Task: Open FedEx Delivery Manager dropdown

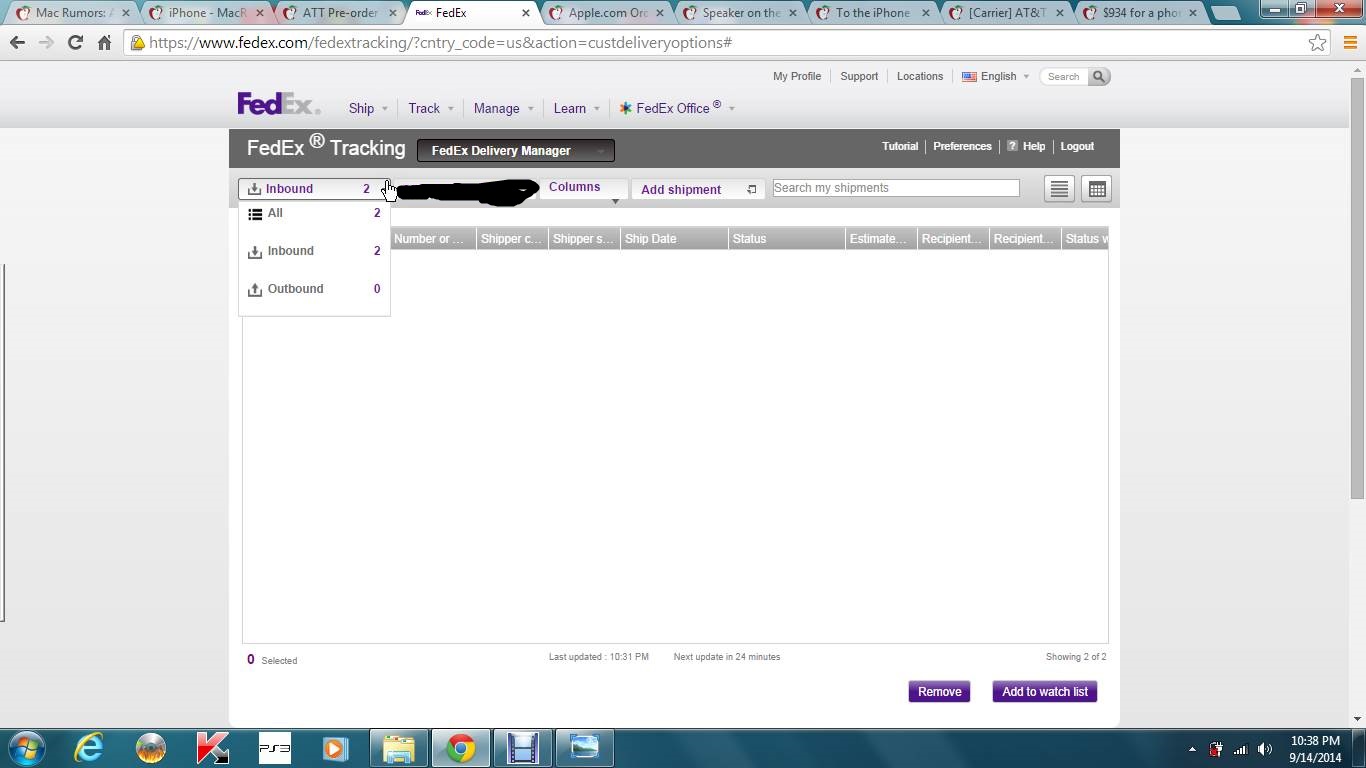Action: [515, 150]
